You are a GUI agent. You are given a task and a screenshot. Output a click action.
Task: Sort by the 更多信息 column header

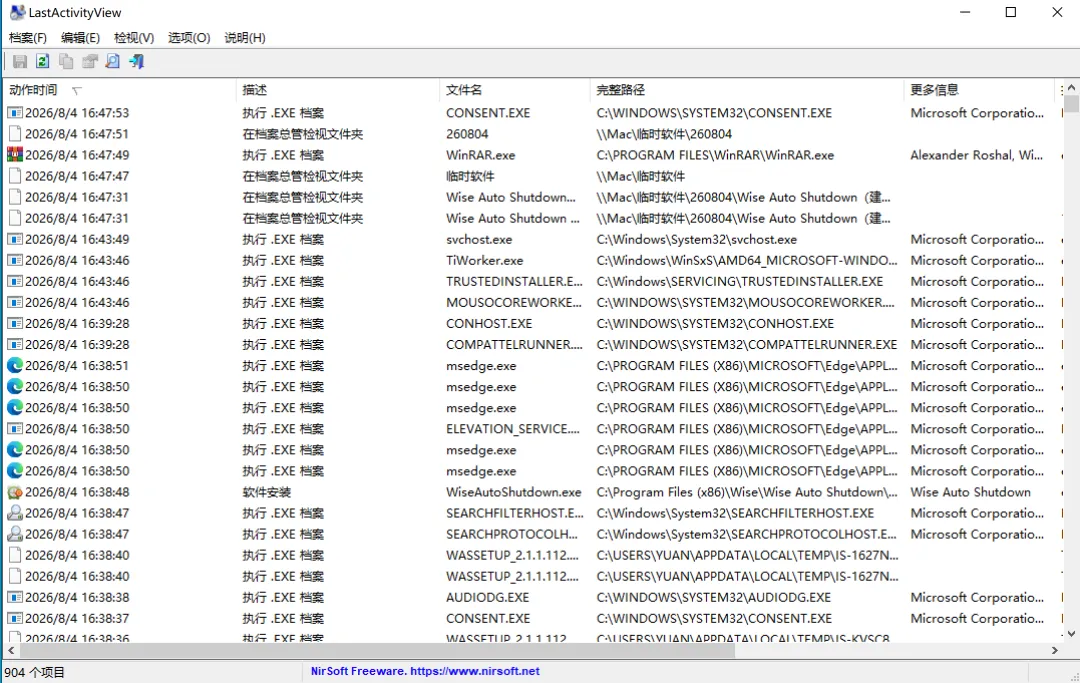979,90
